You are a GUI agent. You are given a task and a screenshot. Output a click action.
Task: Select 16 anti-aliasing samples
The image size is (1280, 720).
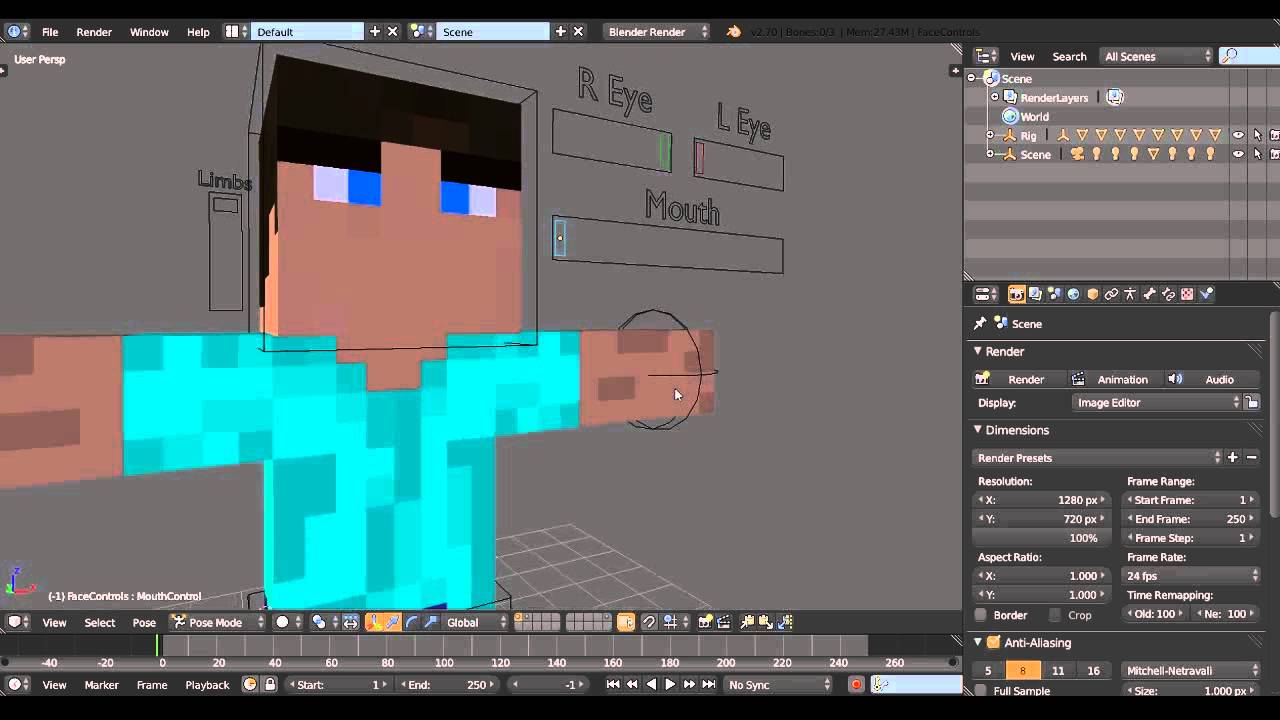tap(1094, 671)
